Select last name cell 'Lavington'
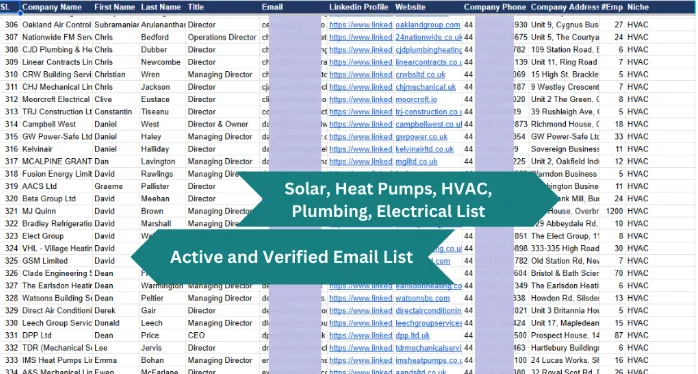 (158, 162)
